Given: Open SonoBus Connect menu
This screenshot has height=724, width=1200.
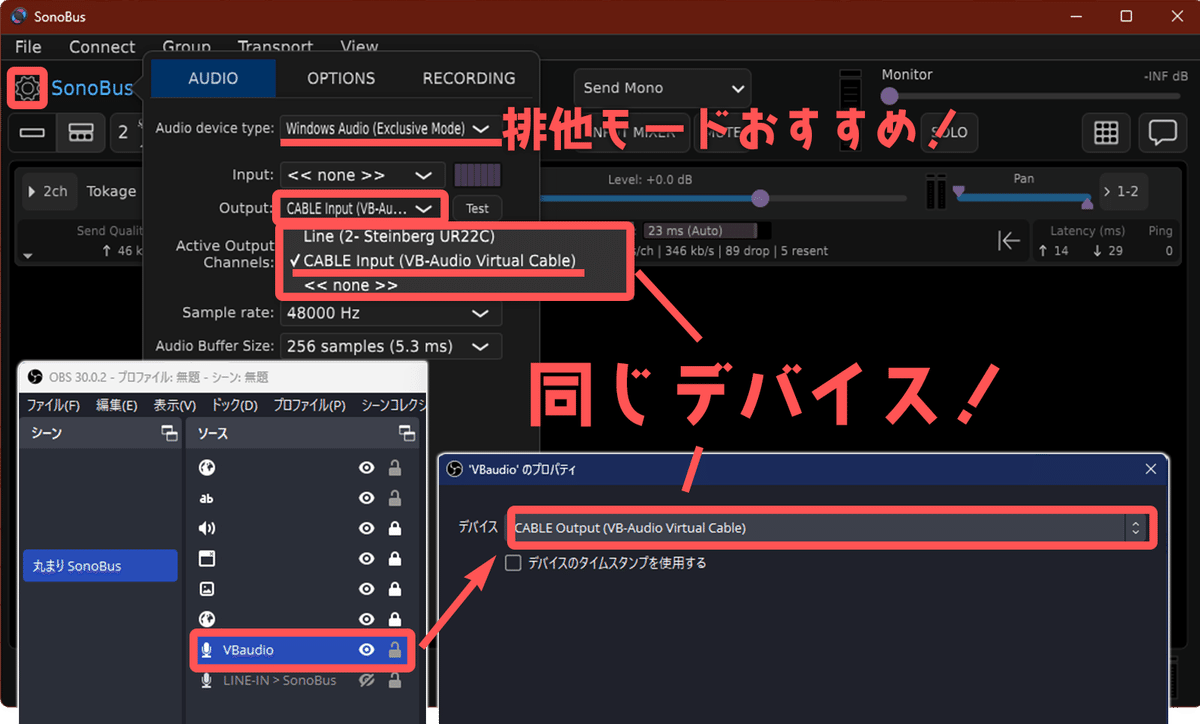Looking at the screenshot, I should [102, 47].
